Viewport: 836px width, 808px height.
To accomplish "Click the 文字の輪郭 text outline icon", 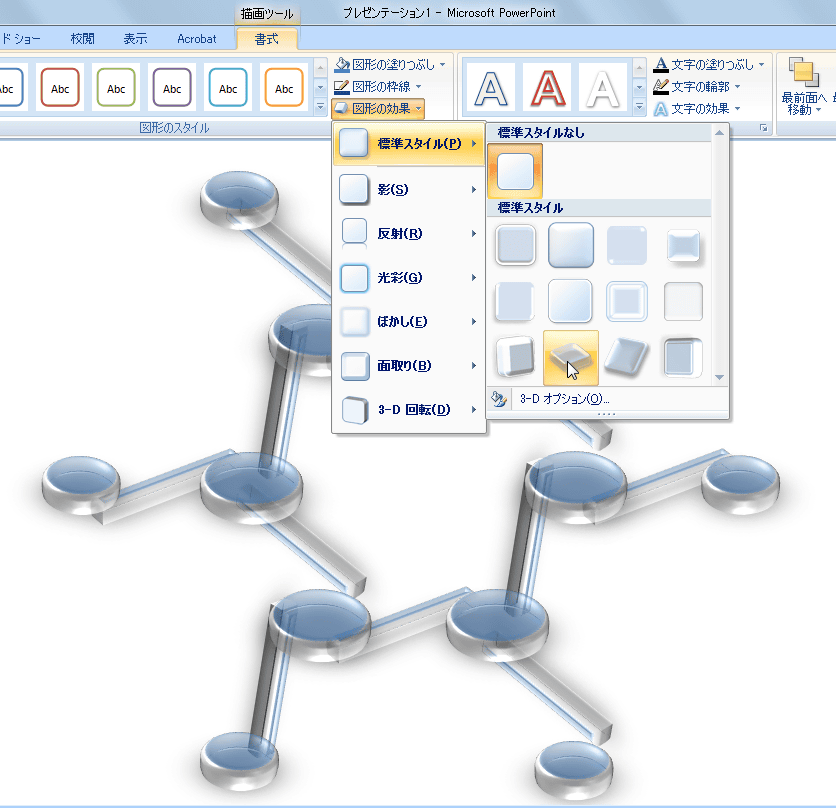I will 661,87.
